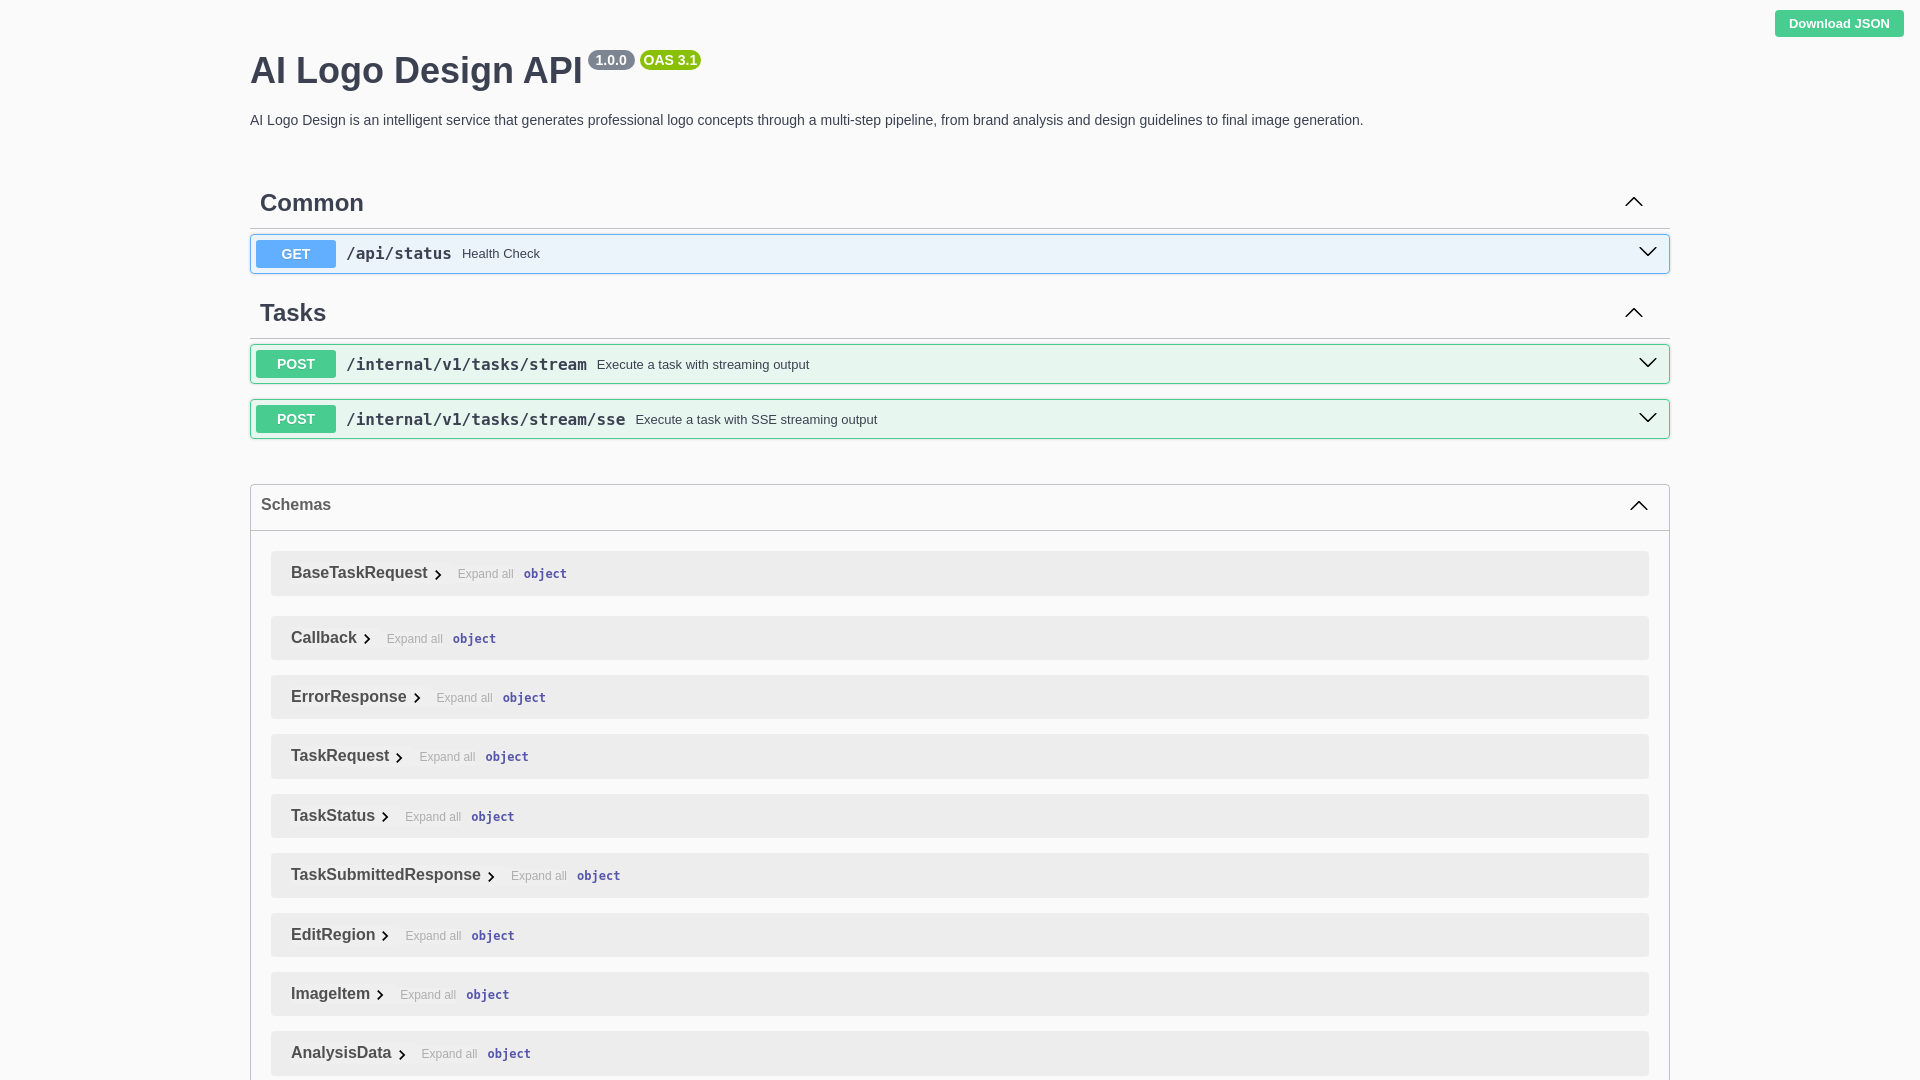Click Expand all for ImageItem
This screenshot has height=1080, width=1920.
pos(428,995)
